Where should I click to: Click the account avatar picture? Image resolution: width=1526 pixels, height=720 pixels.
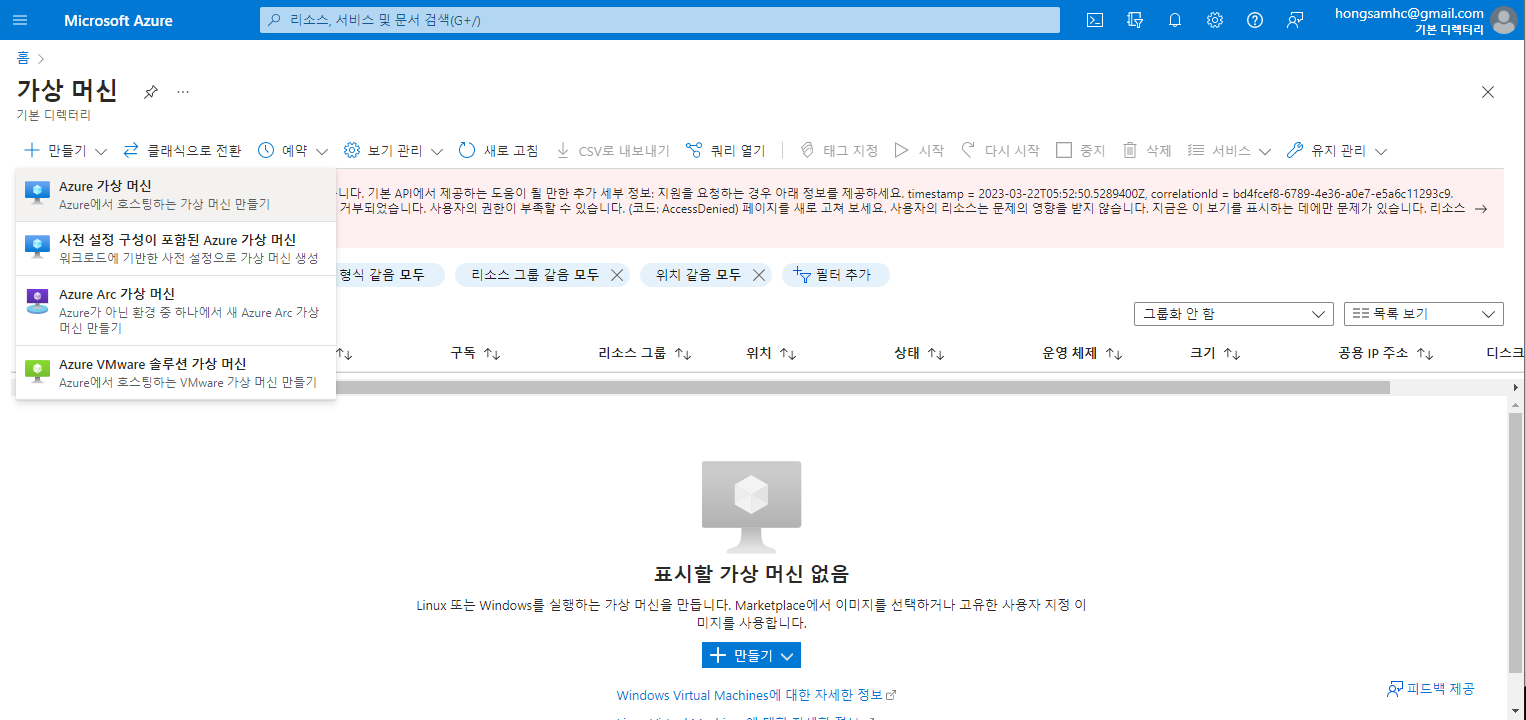[x=1503, y=20]
